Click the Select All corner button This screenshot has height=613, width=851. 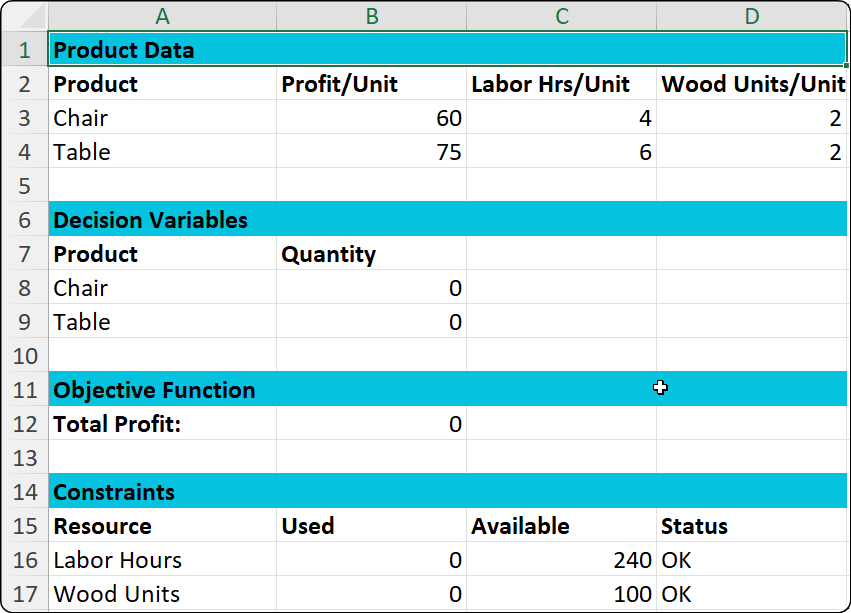25,16
